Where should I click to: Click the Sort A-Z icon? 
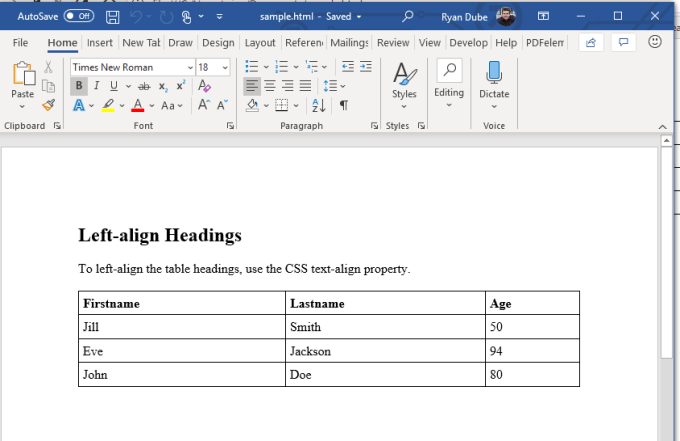pos(319,105)
